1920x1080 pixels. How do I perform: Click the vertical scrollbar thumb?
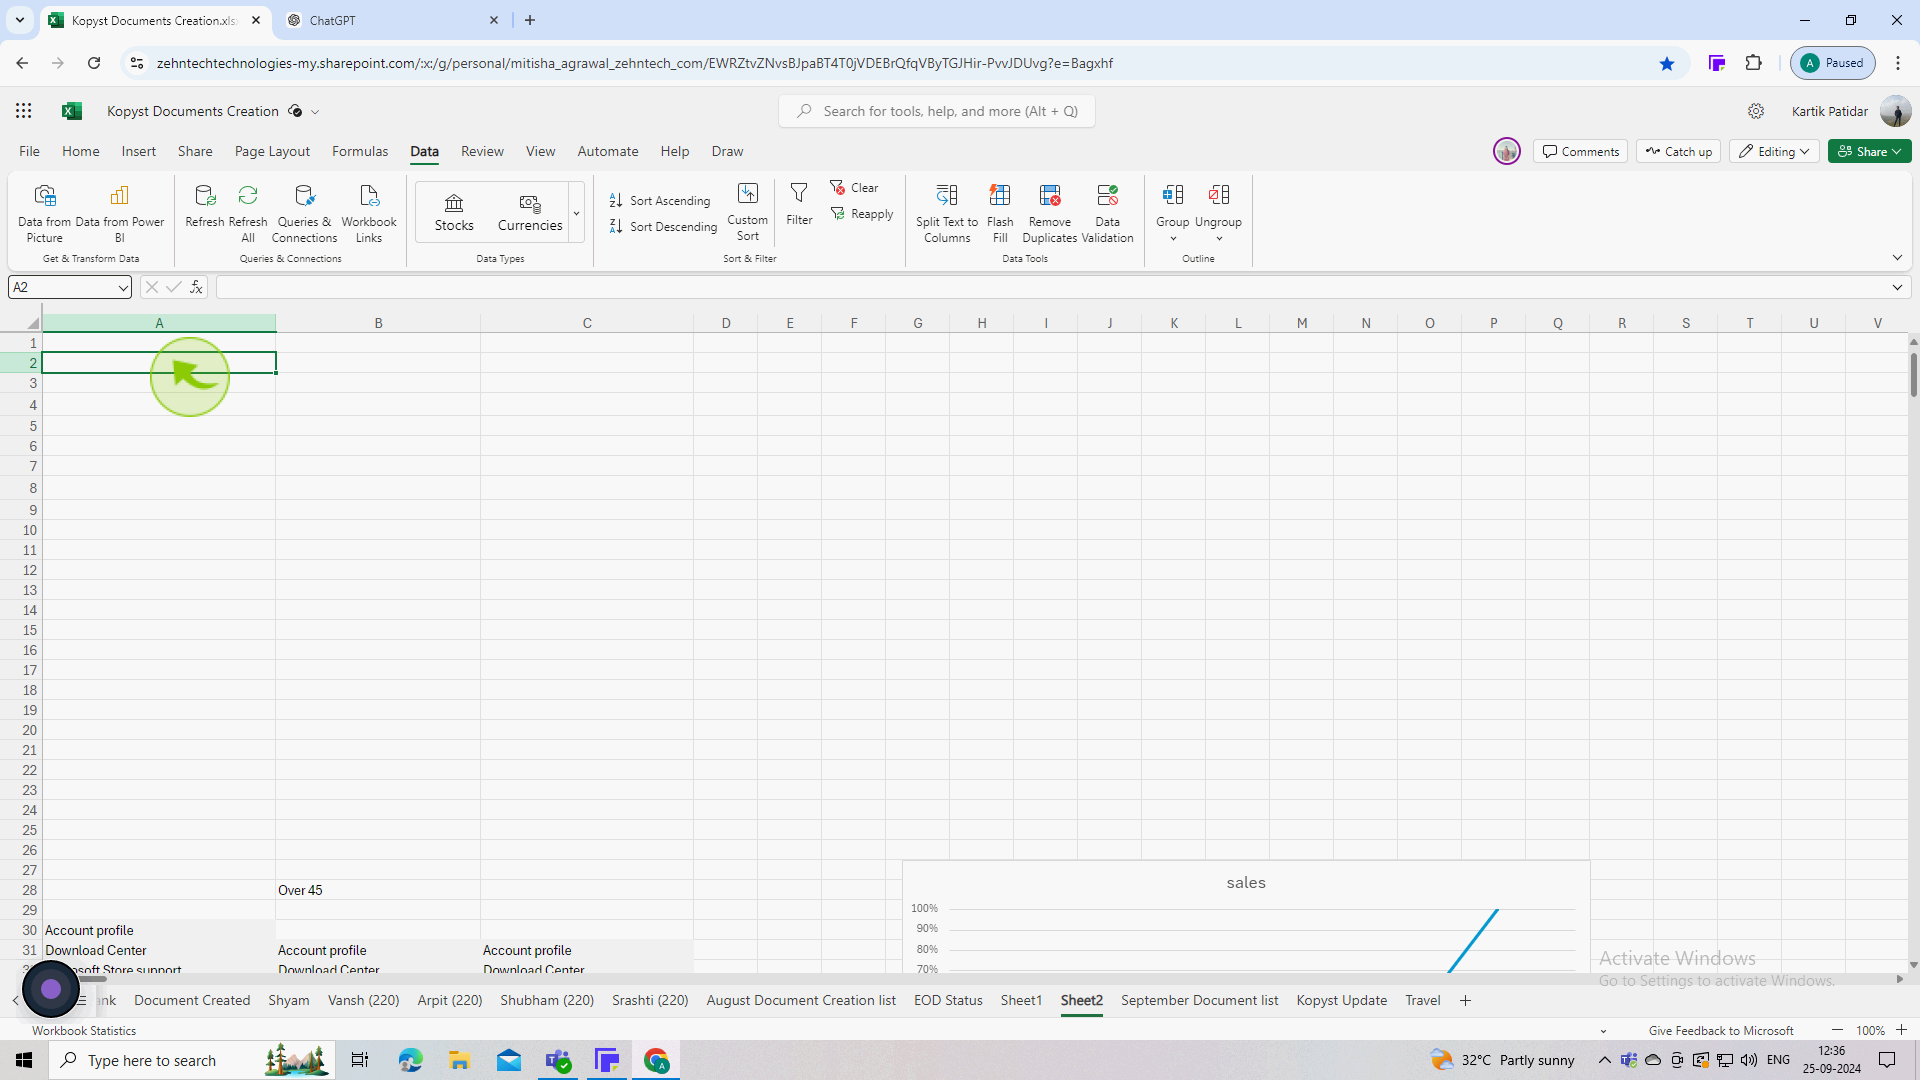(x=1913, y=374)
